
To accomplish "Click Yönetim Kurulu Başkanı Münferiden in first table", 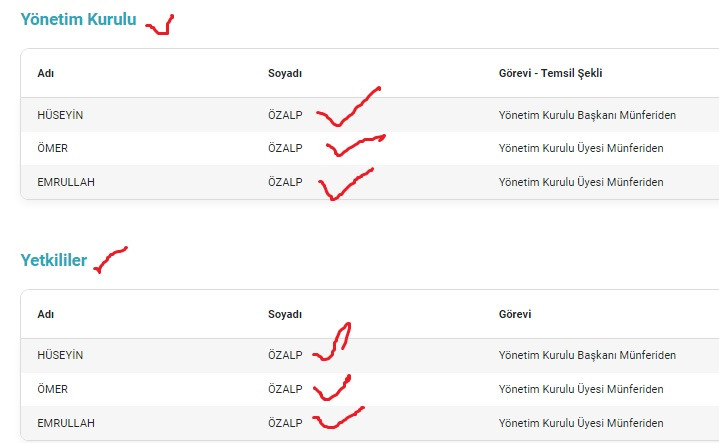I will [x=587, y=115].
